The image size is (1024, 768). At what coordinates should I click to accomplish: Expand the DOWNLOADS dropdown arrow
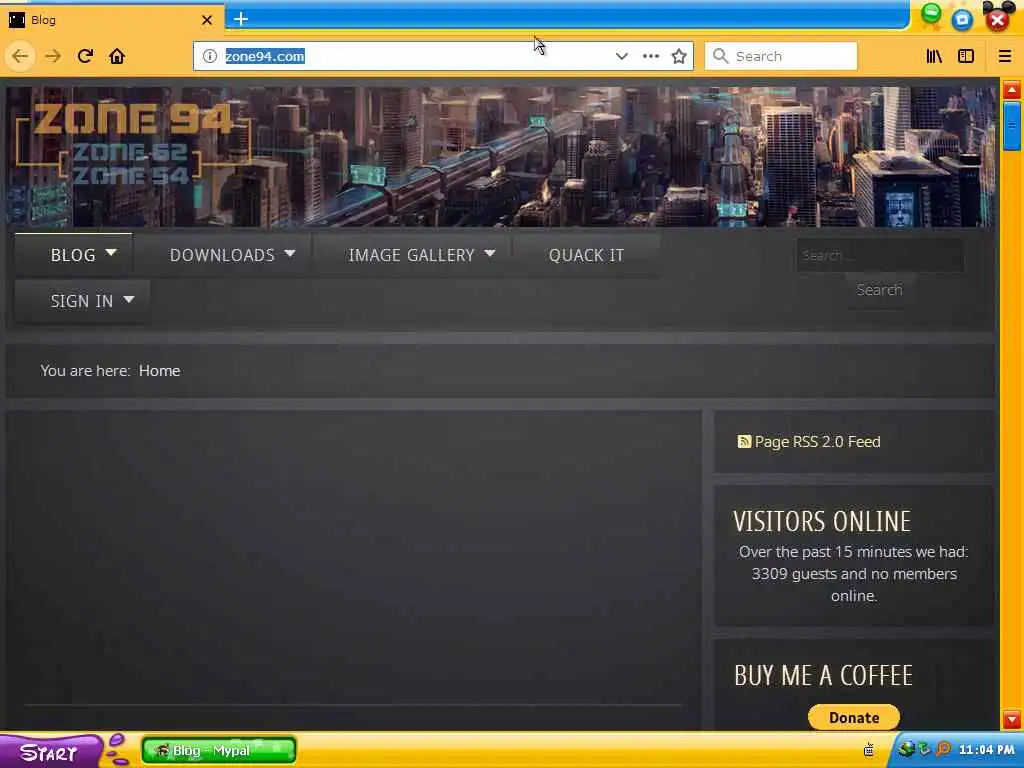click(x=290, y=253)
